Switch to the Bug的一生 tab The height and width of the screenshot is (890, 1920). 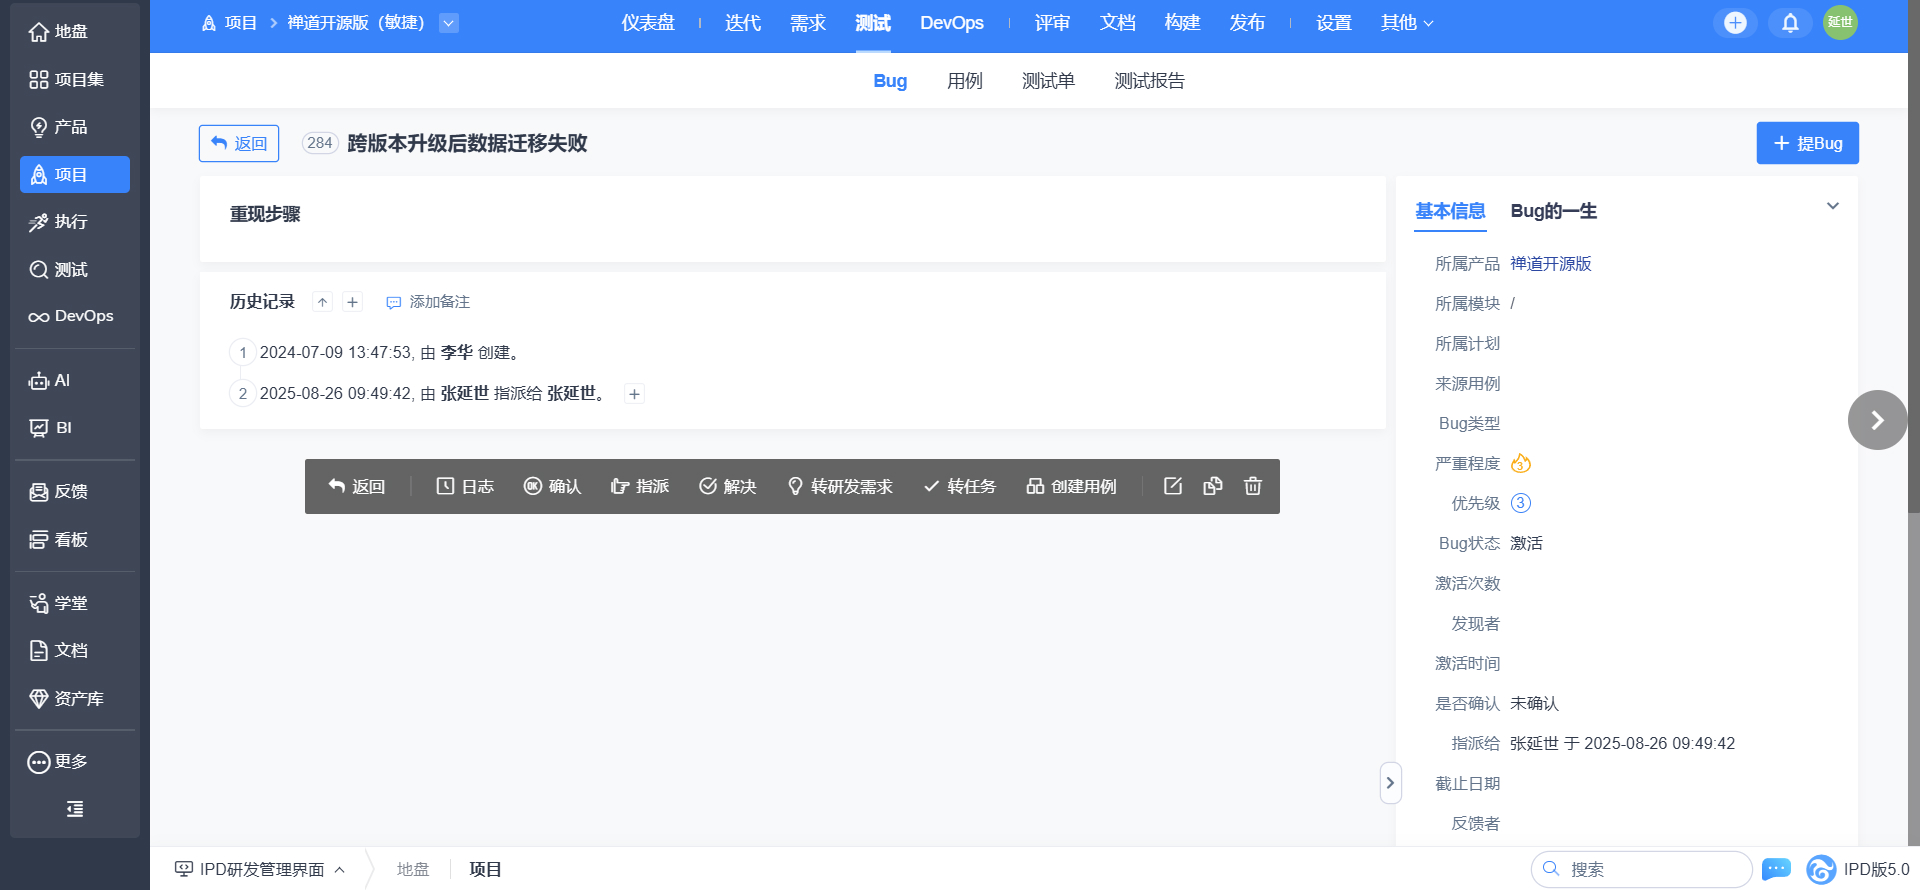tap(1554, 211)
